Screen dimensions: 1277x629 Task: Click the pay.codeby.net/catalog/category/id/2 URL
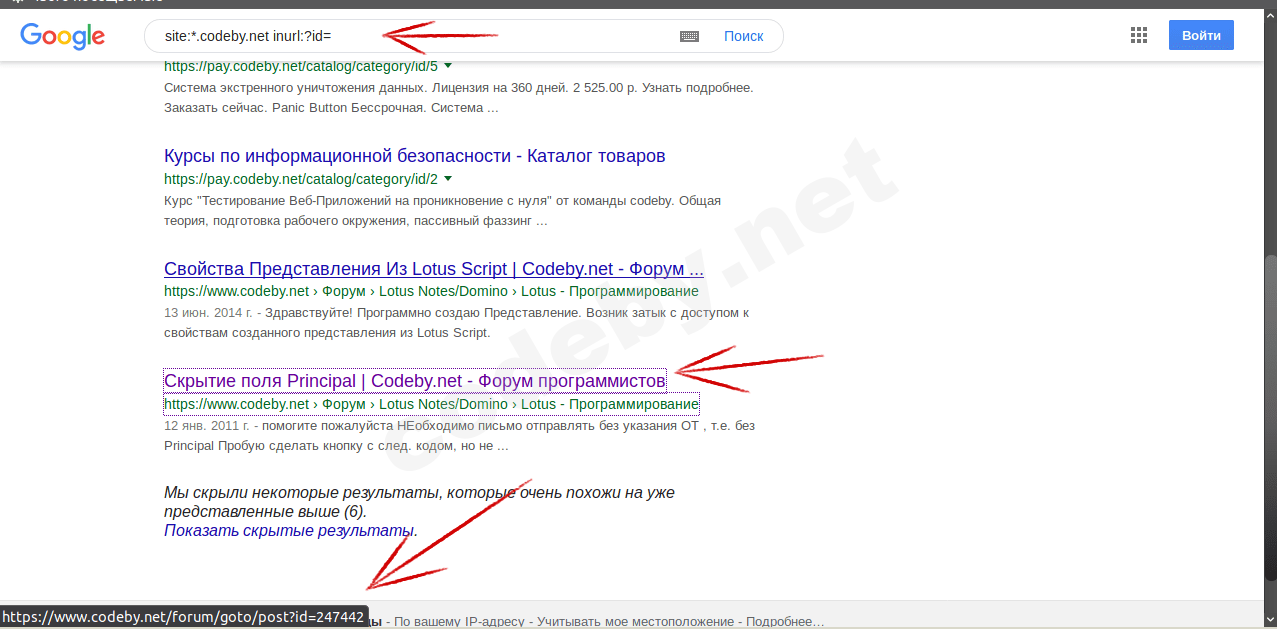pos(301,180)
